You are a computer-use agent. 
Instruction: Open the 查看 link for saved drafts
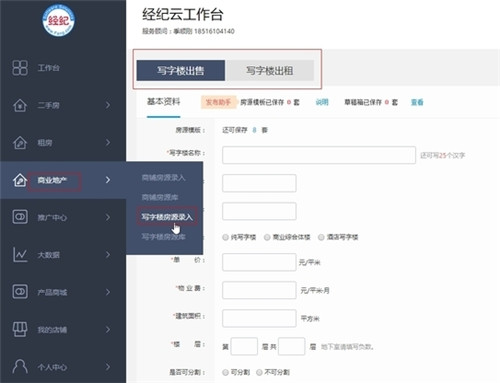(x=417, y=102)
